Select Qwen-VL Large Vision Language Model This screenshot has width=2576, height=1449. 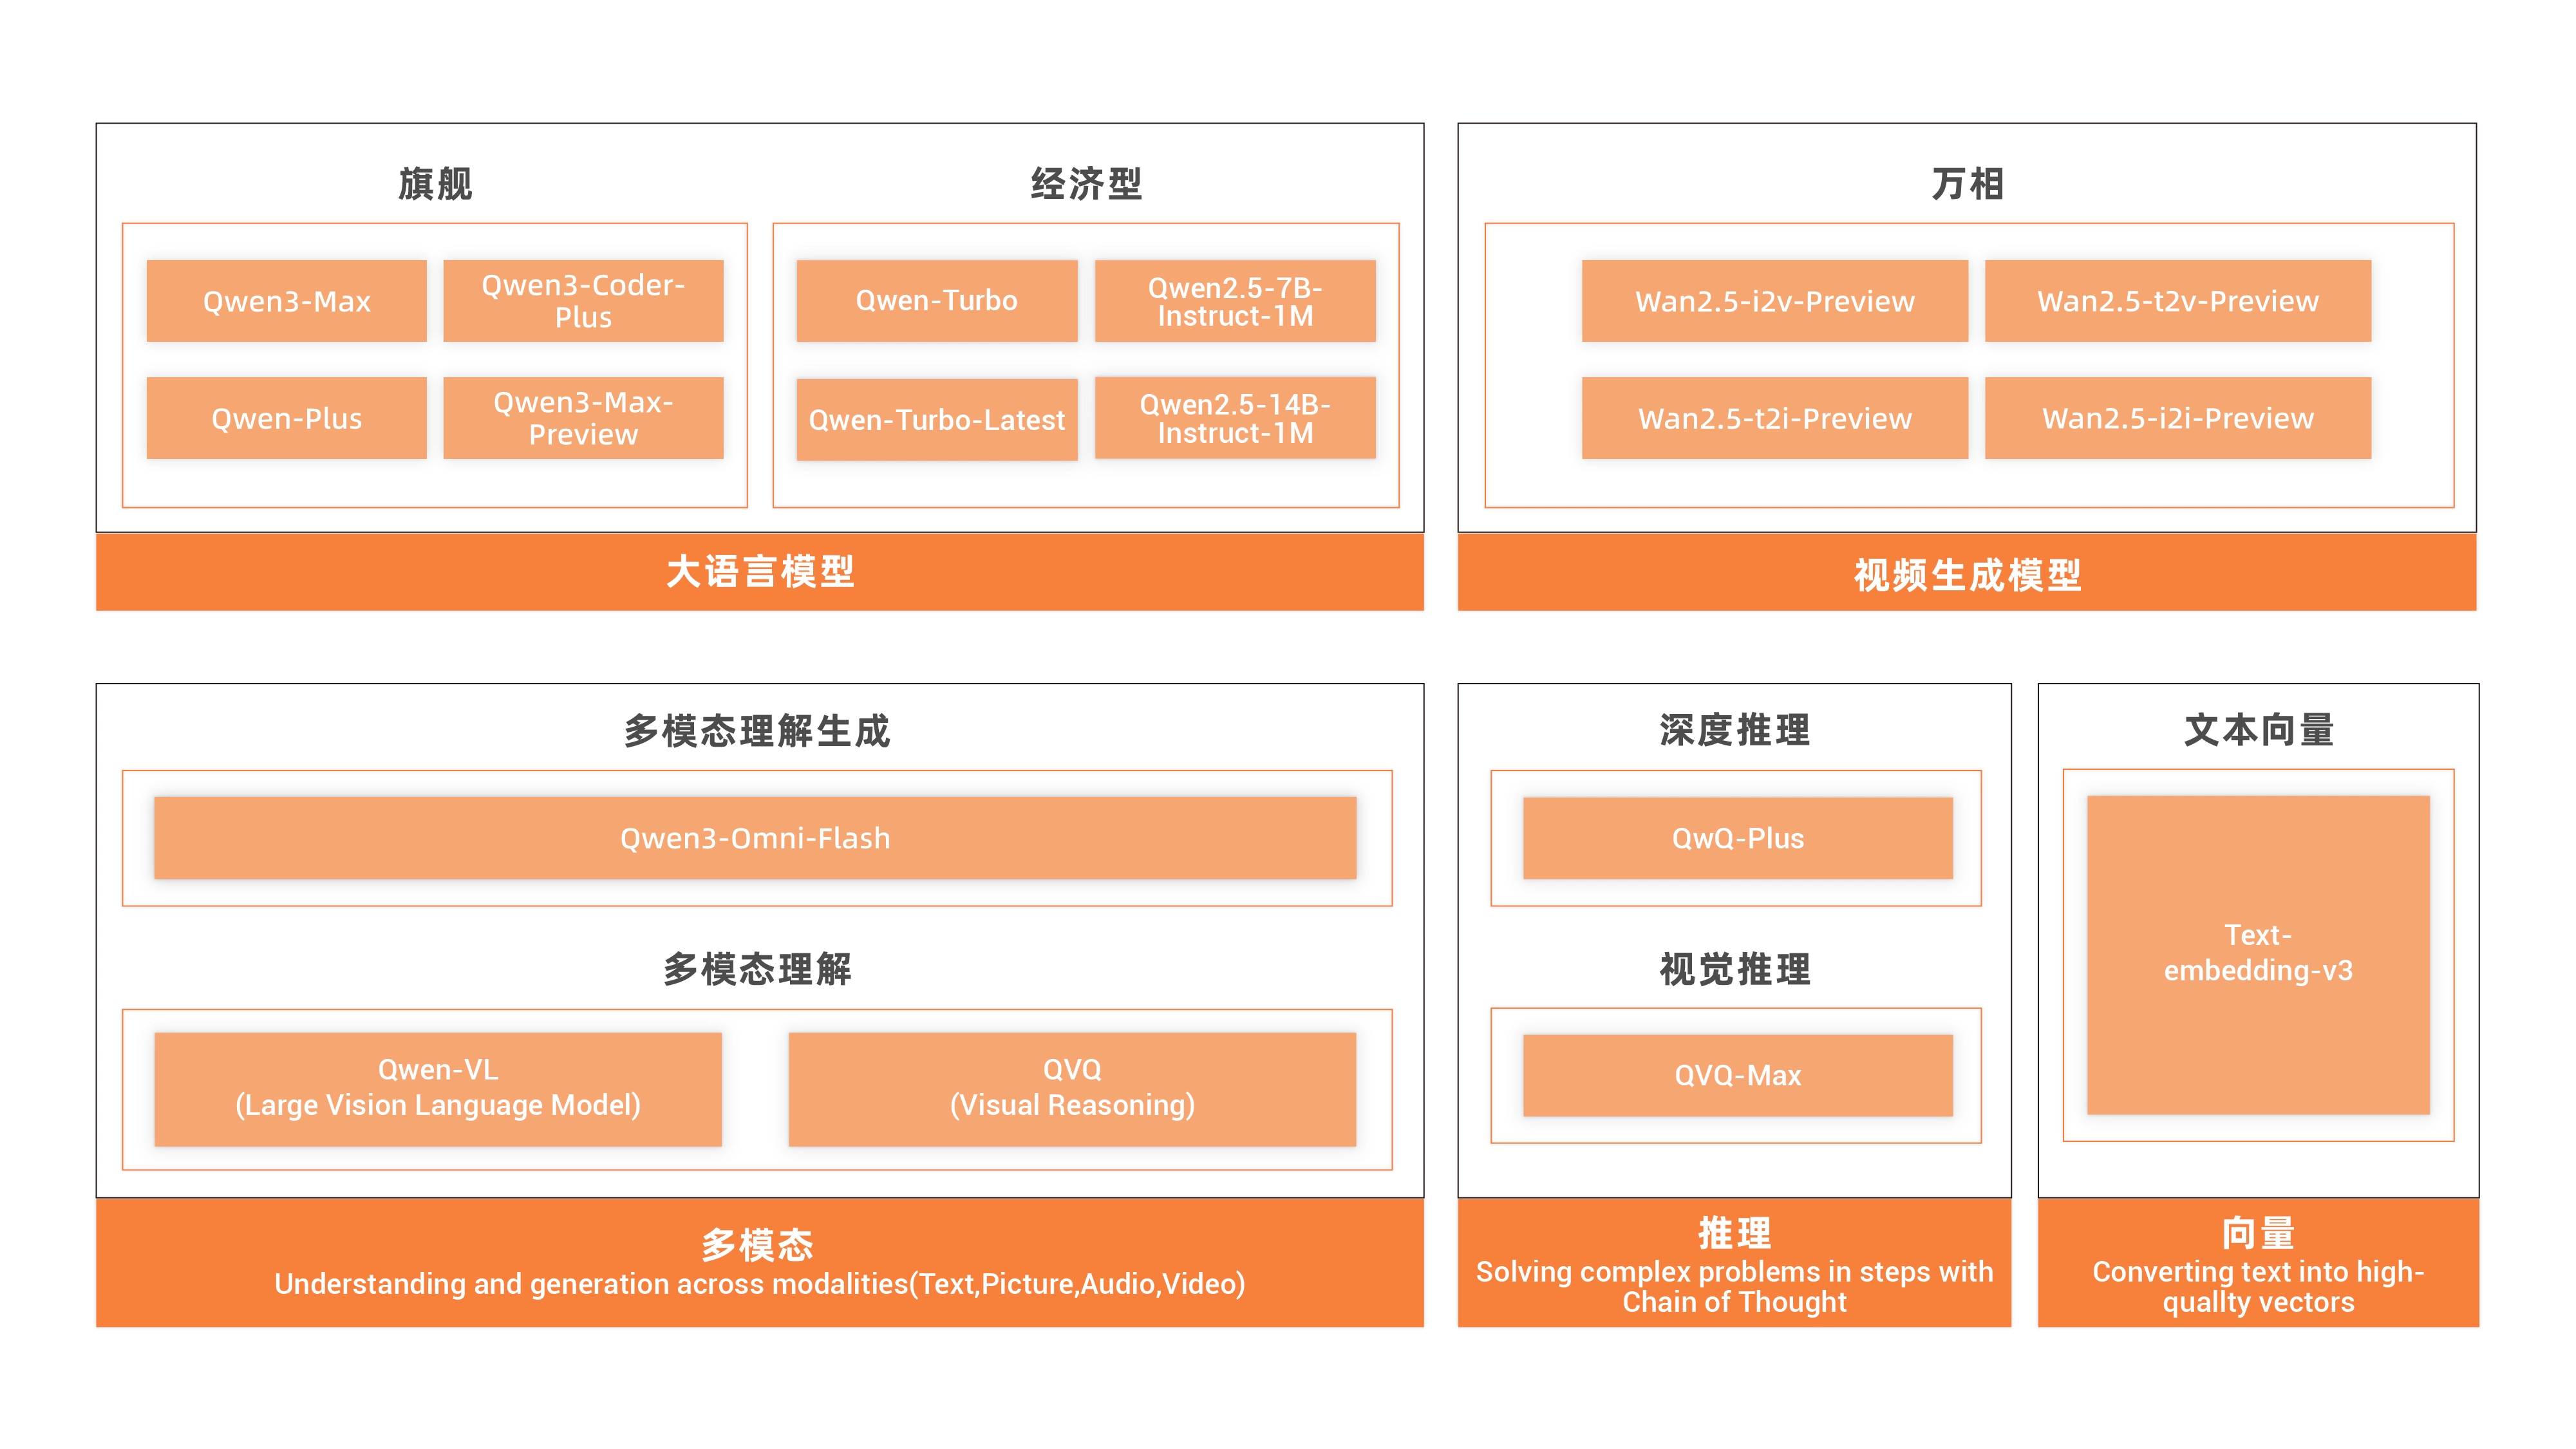click(438, 1088)
